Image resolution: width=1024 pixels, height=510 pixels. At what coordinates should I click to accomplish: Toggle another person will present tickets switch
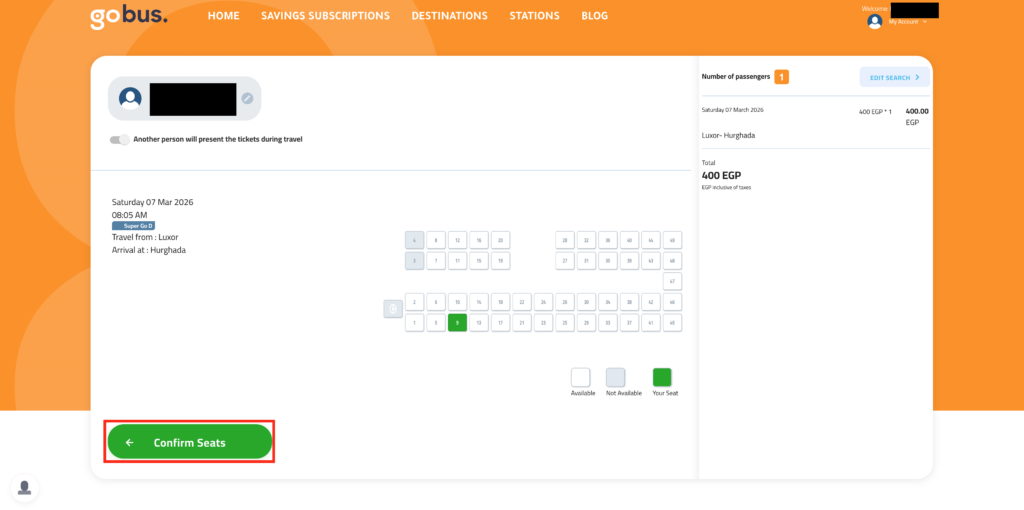(x=120, y=139)
